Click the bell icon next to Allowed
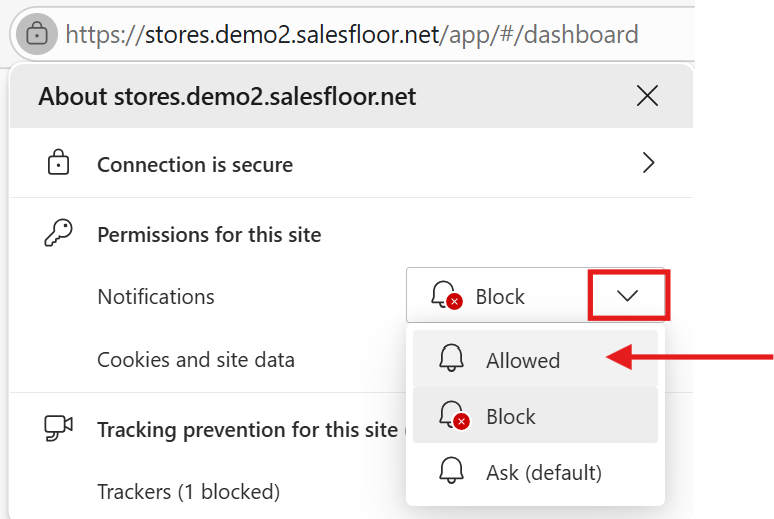774x519 pixels. pos(452,360)
